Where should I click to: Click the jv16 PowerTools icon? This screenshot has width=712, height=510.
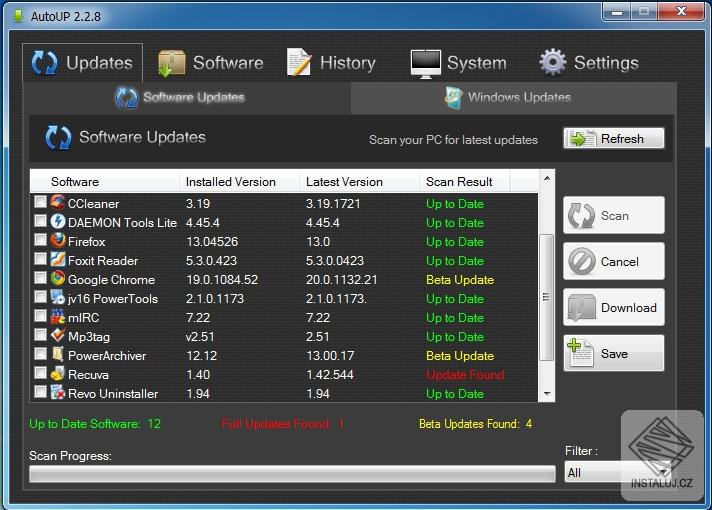coord(58,297)
